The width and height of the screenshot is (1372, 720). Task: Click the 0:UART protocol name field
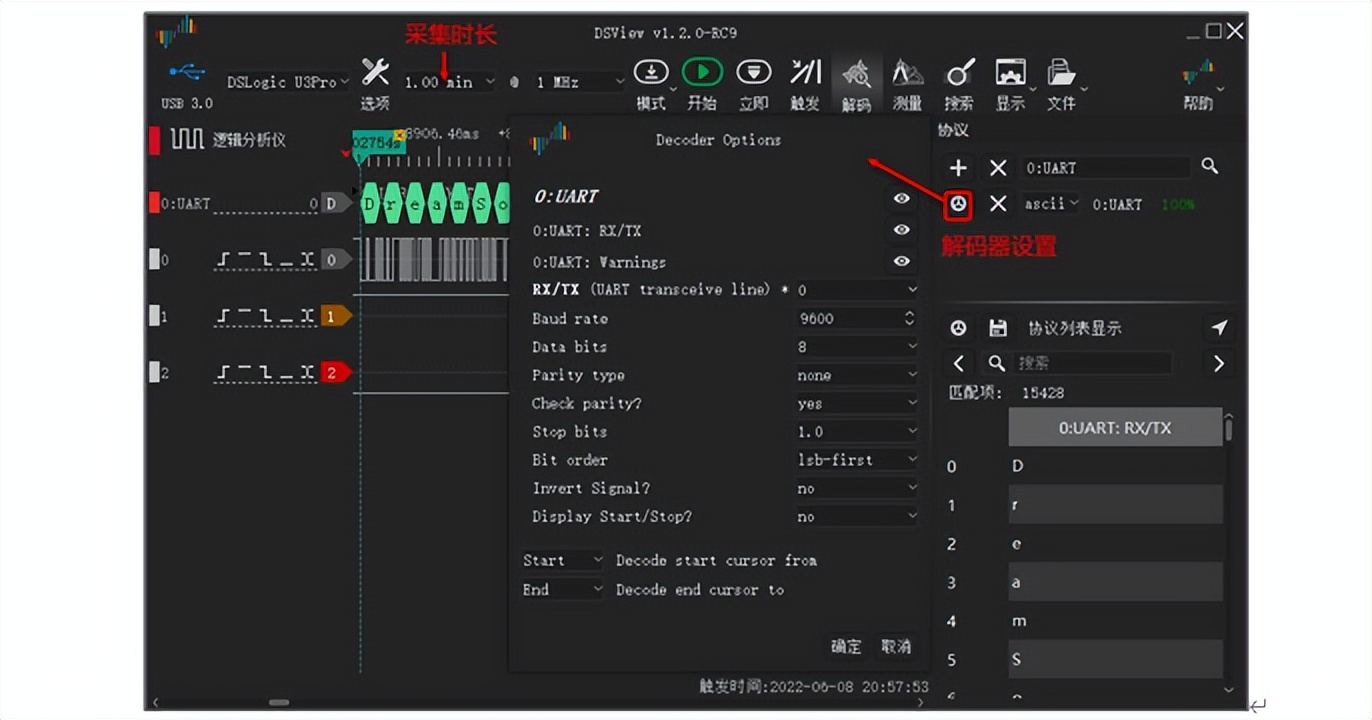coord(1106,168)
